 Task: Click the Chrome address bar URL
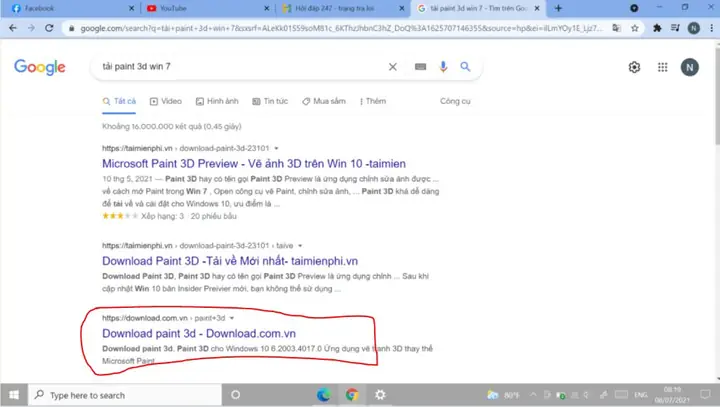click(341, 28)
